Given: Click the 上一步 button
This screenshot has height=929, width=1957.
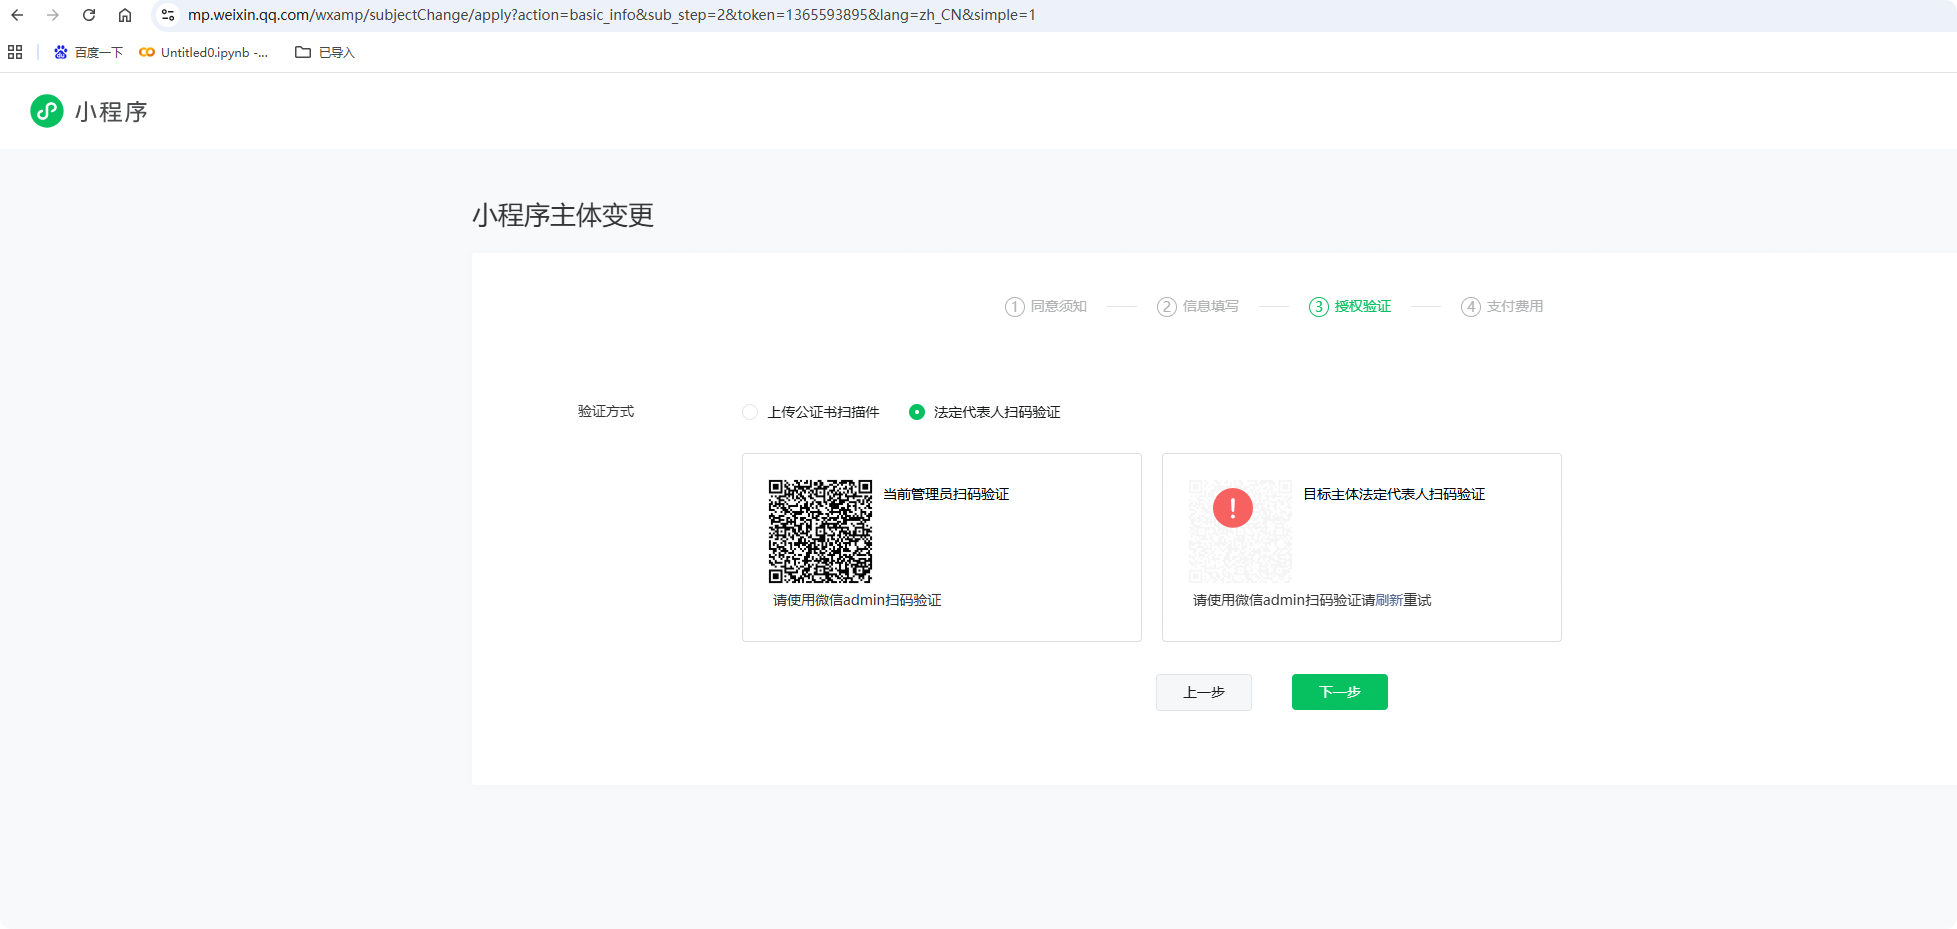Looking at the screenshot, I should [1204, 692].
